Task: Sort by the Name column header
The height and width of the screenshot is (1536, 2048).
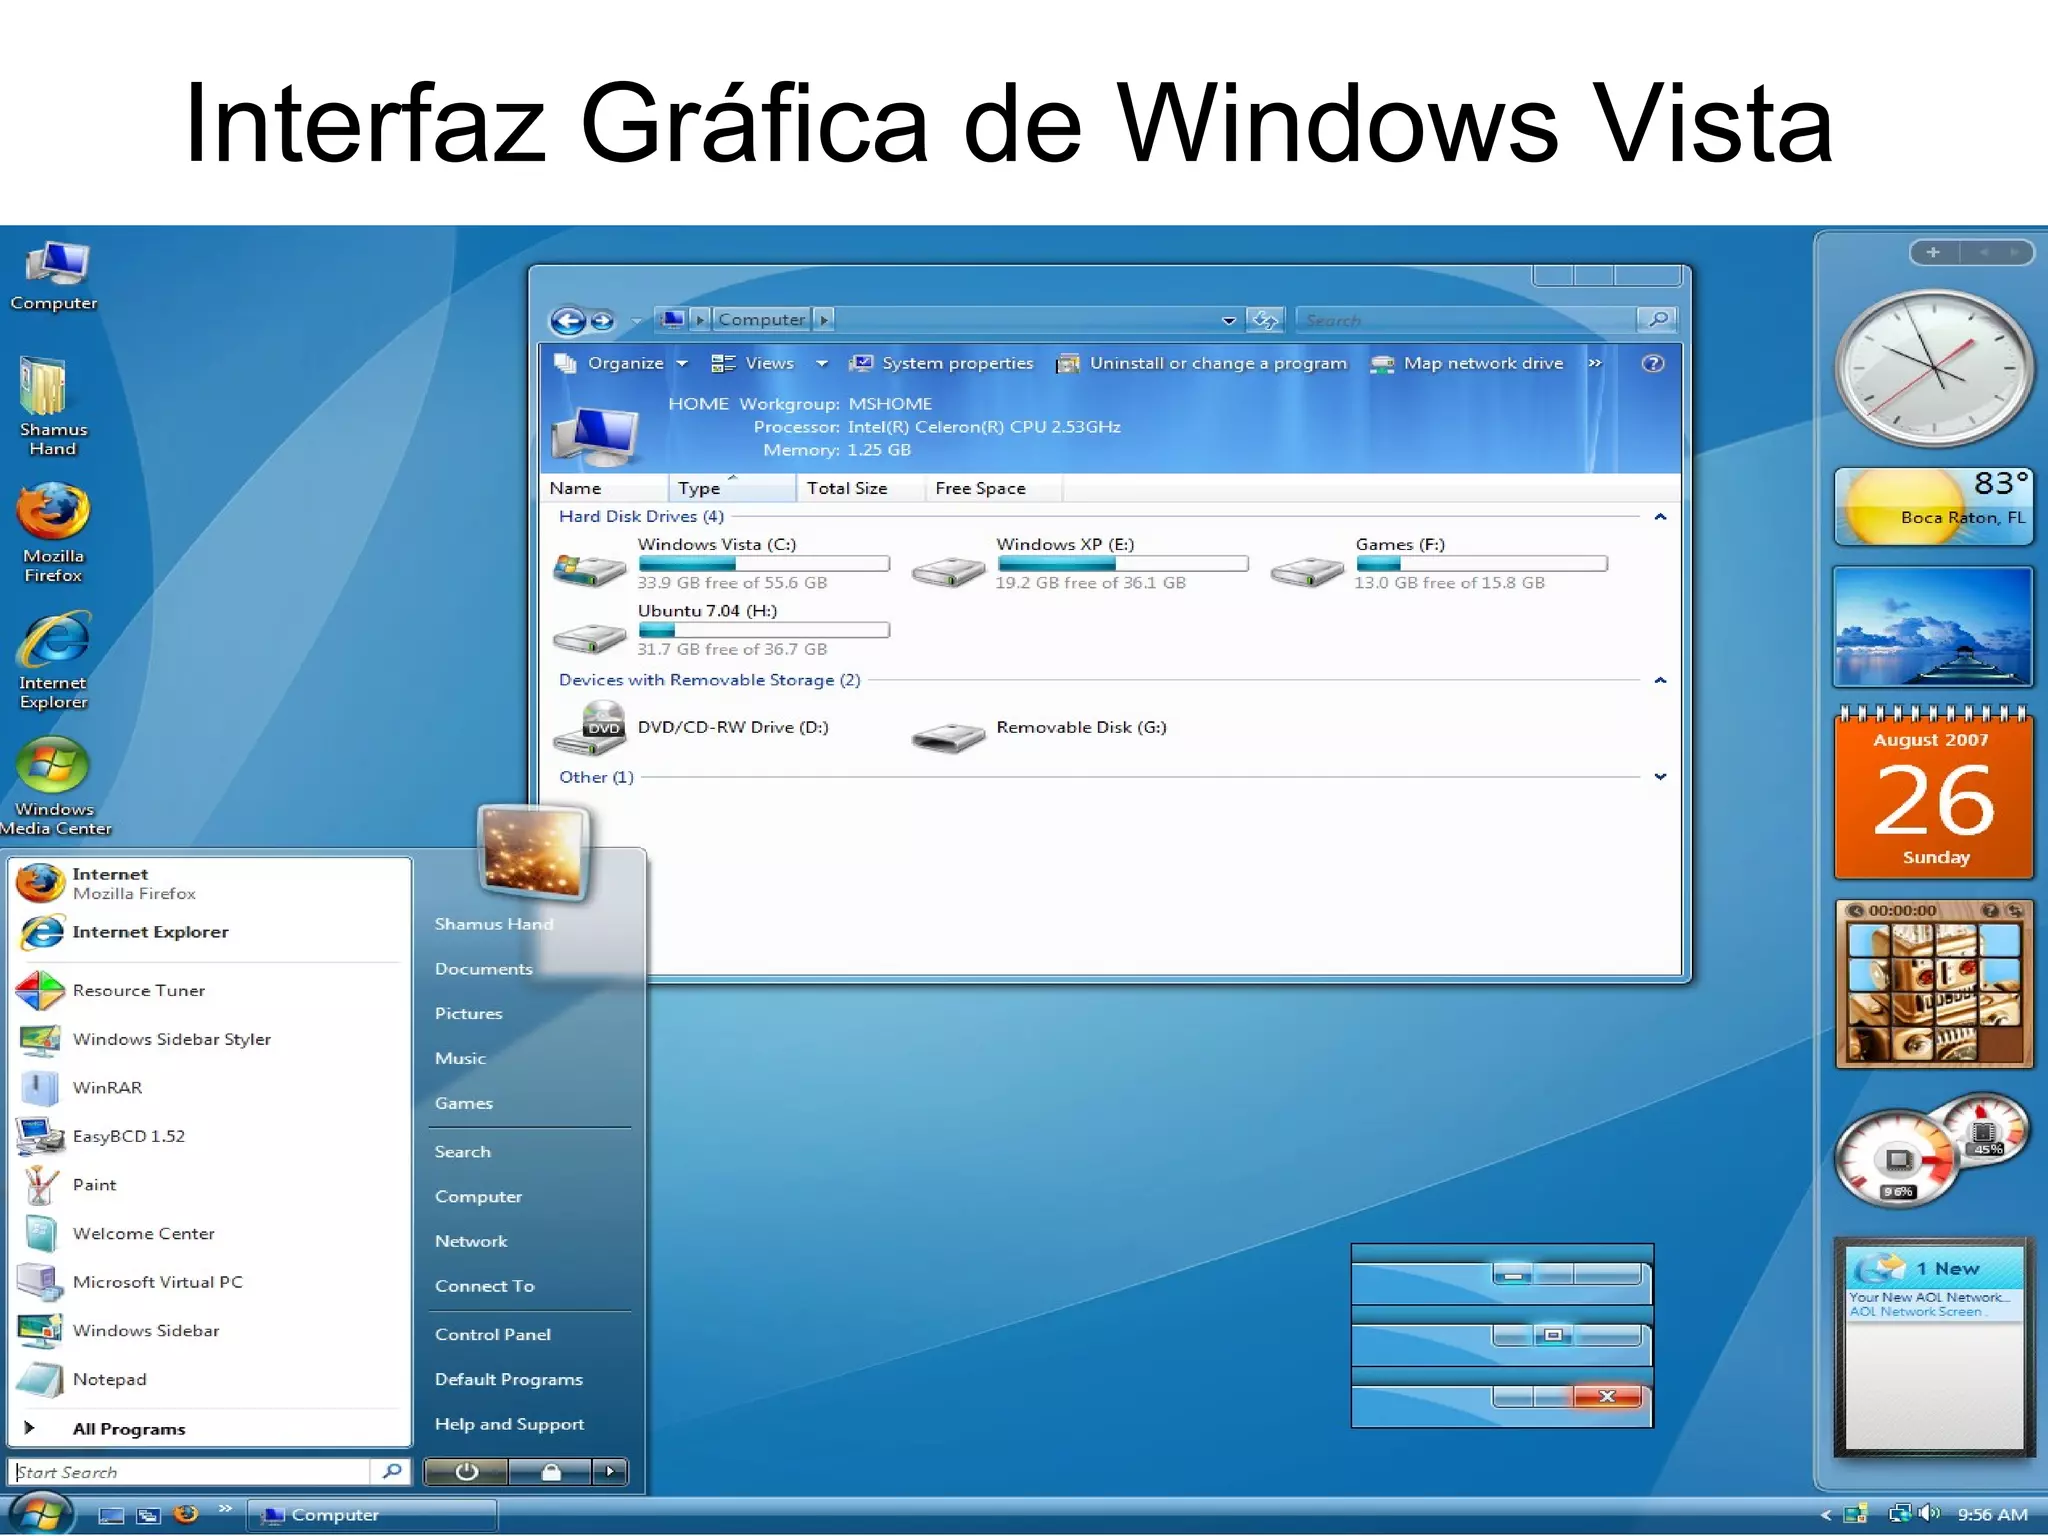Action: click(604, 488)
